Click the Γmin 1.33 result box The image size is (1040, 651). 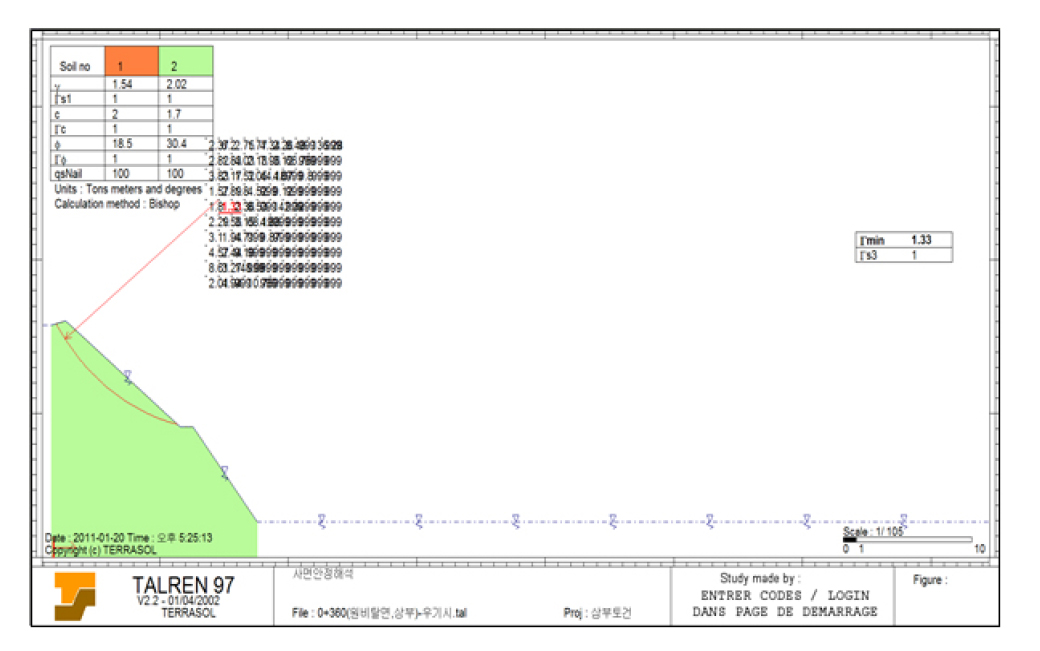(904, 240)
